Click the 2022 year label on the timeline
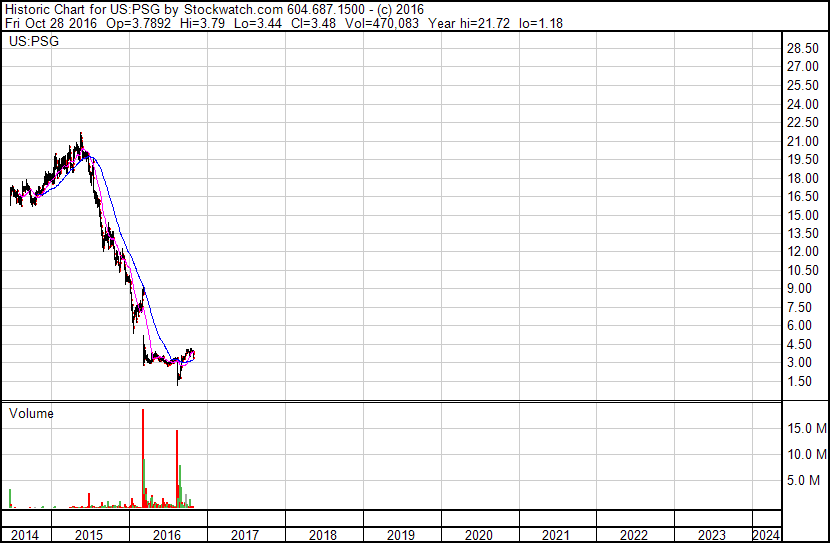The height and width of the screenshot is (543, 830). pos(634,535)
